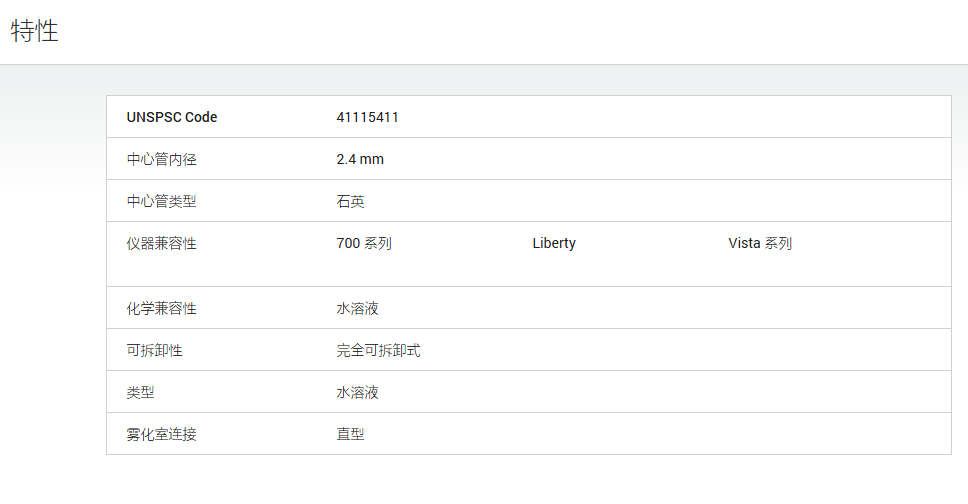Viewport: 968px width, 504px height.
Task: Click the 完全可拆卸式 value
Action: pyautogui.click(x=378, y=351)
